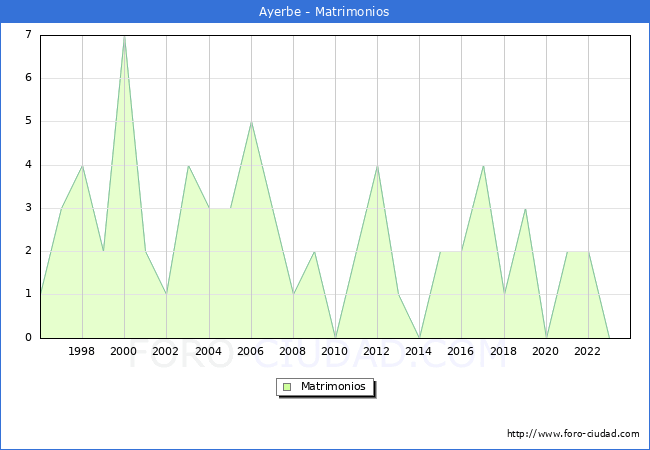Screen dimensions: 650x450
Task: Select the 2008 x-axis label
Action: (293, 351)
